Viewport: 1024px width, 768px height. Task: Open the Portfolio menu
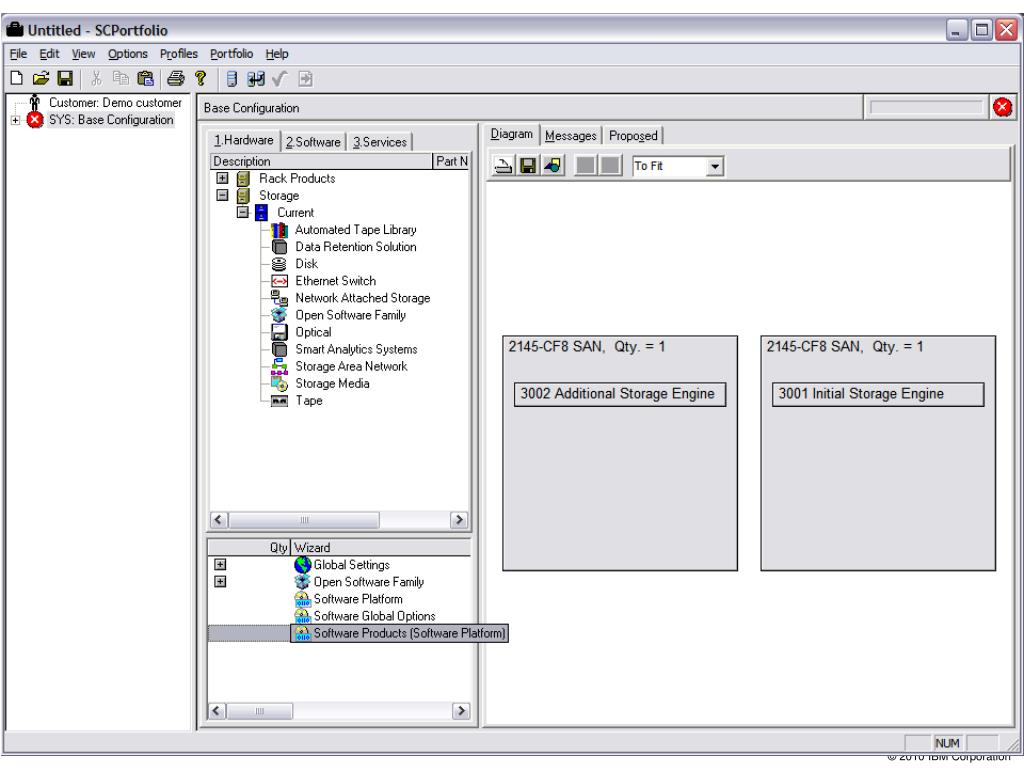(231, 54)
